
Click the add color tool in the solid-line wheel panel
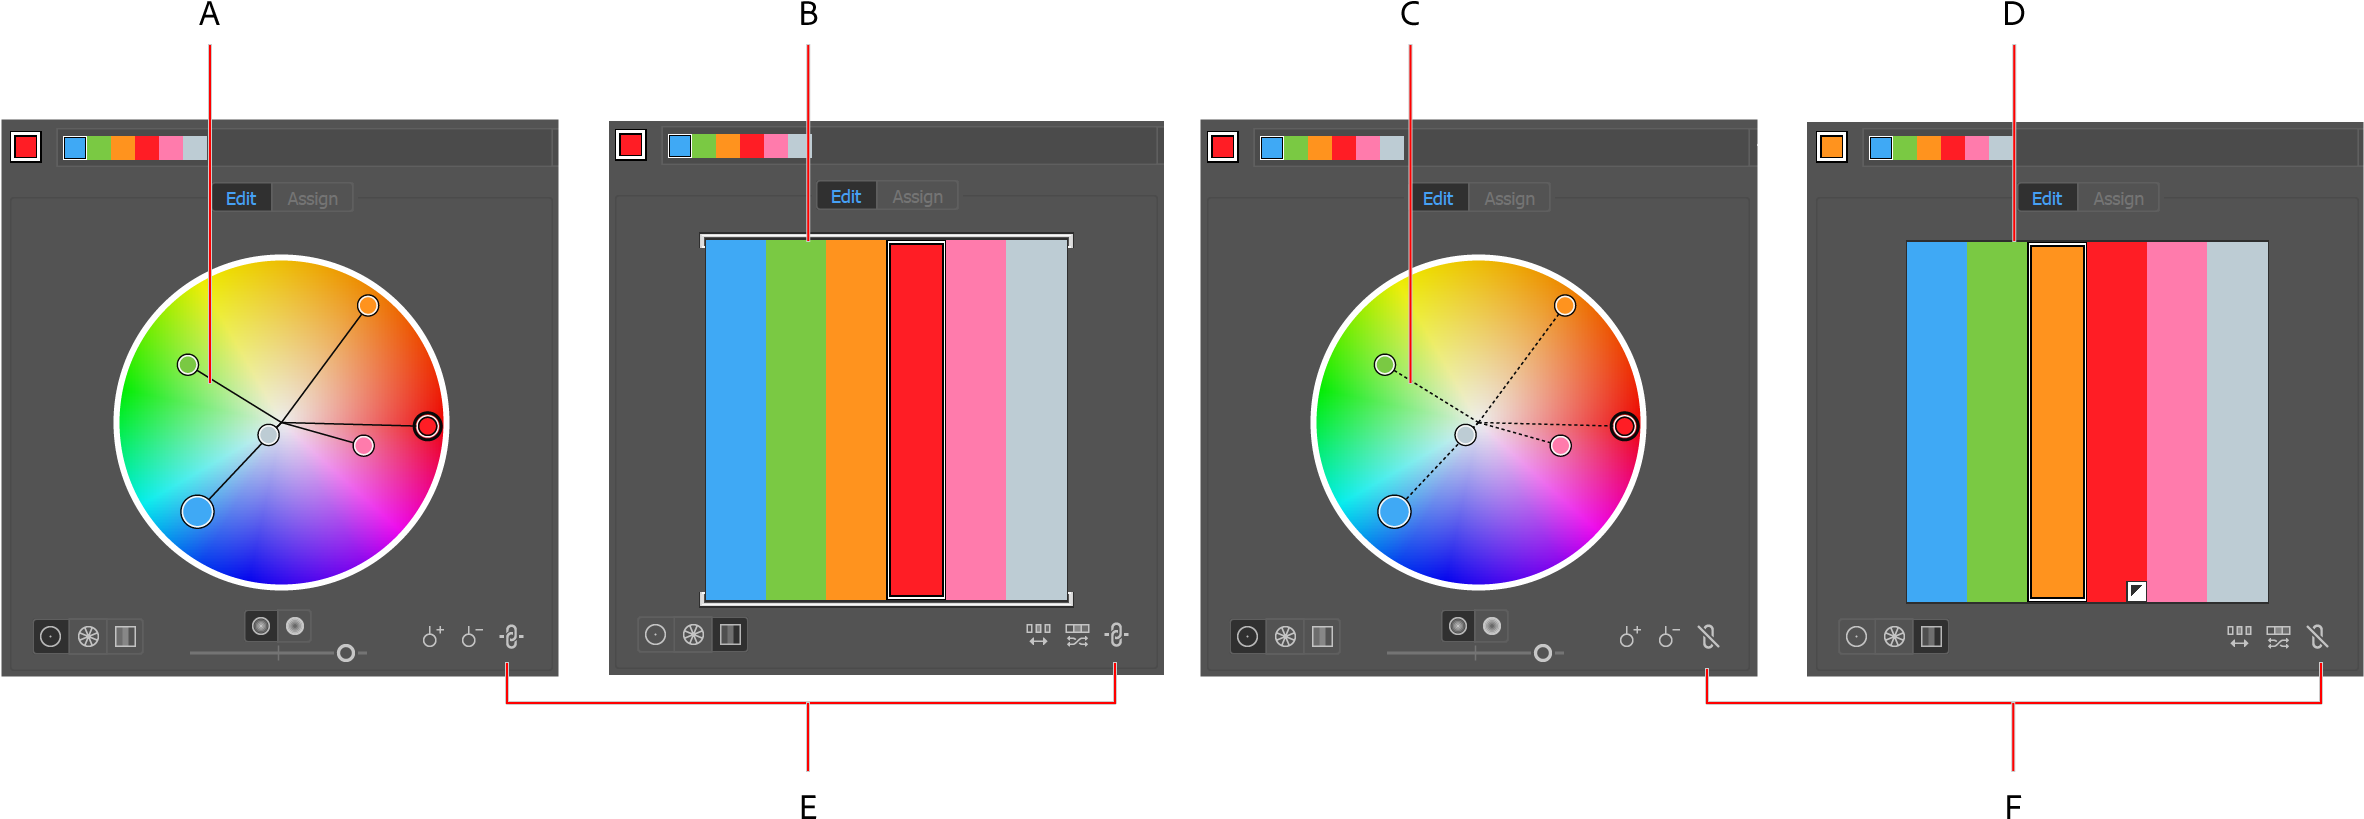tap(432, 636)
